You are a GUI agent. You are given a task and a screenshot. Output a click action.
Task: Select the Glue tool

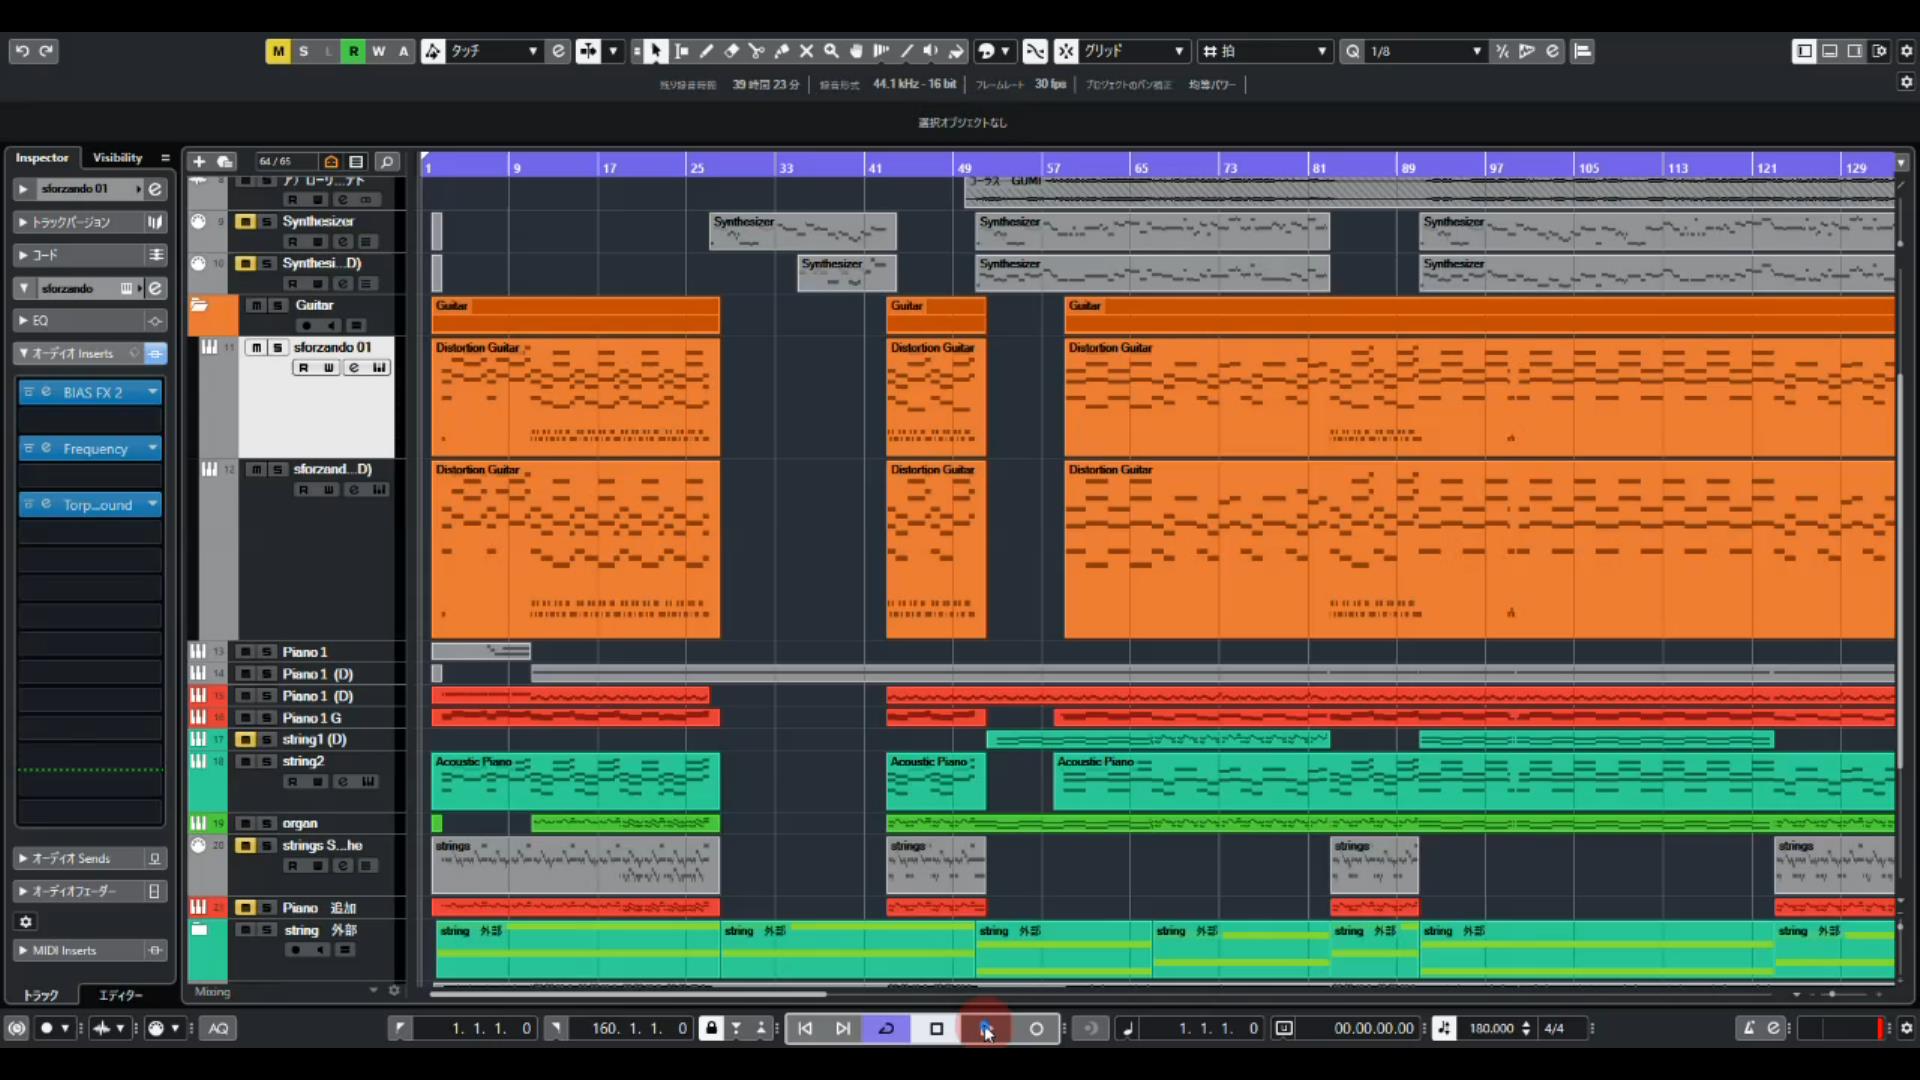click(x=781, y=51)
